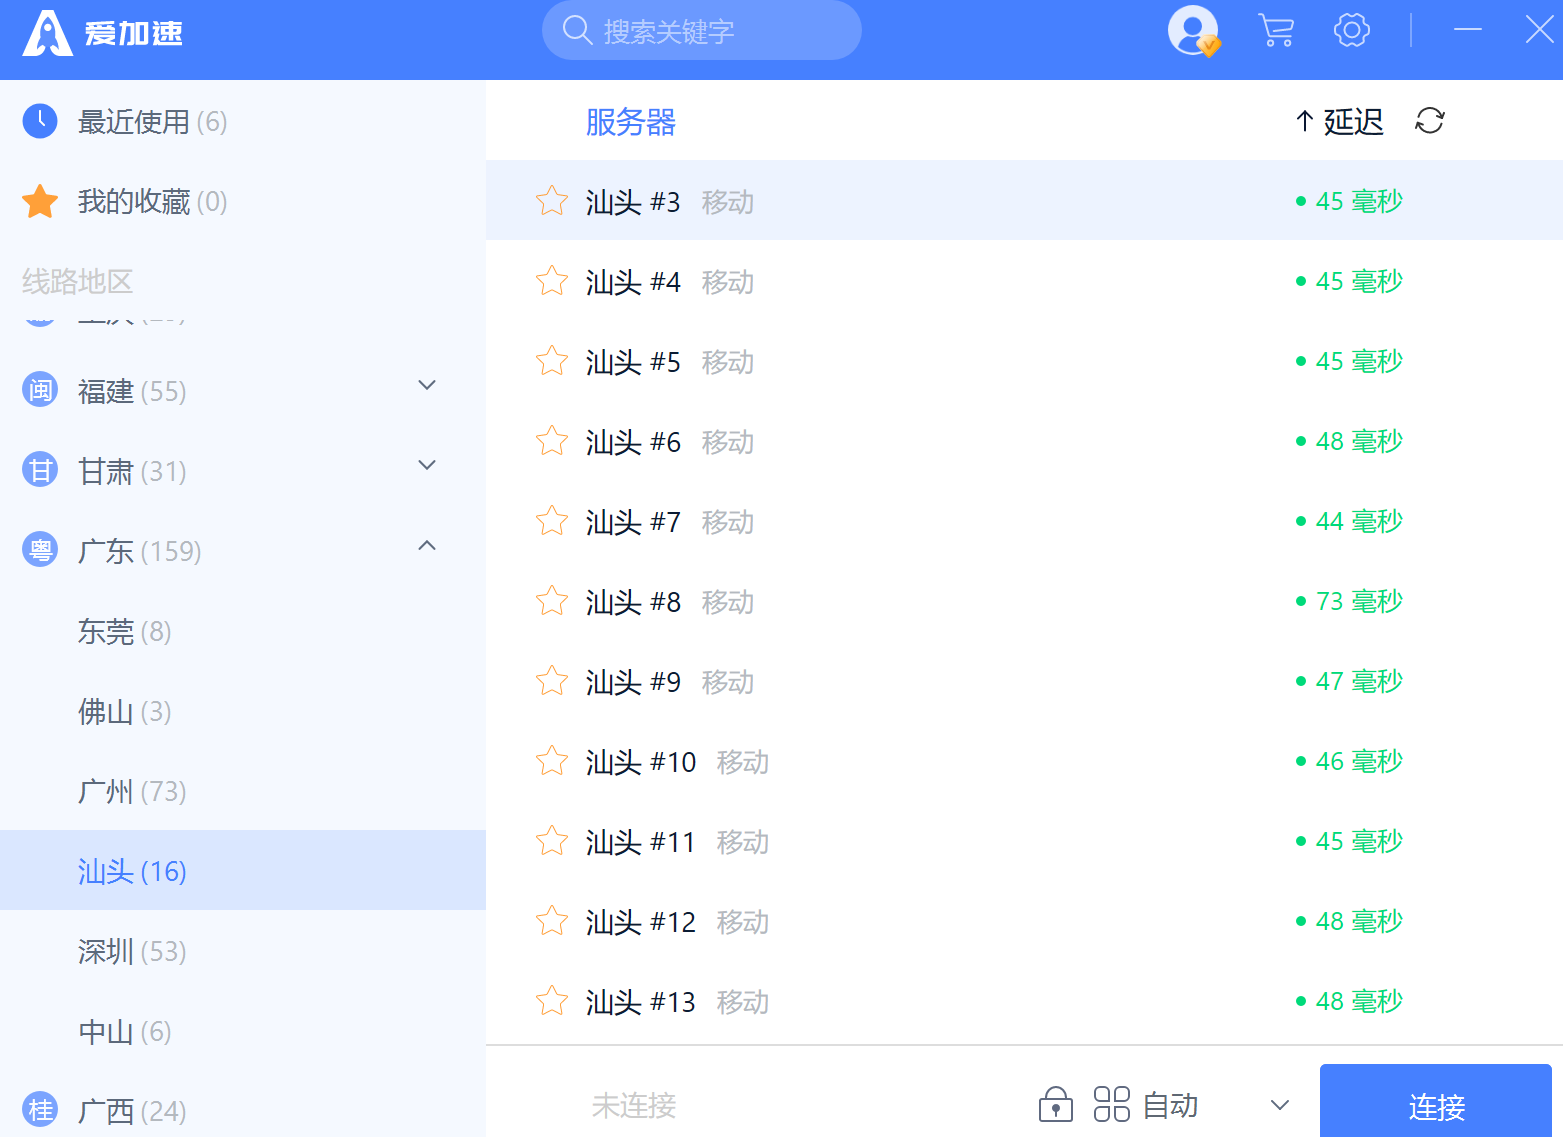Select the 甘肃 (31) region
The width and height of the screenshot is (1563, 1137).
pos(243,471)
